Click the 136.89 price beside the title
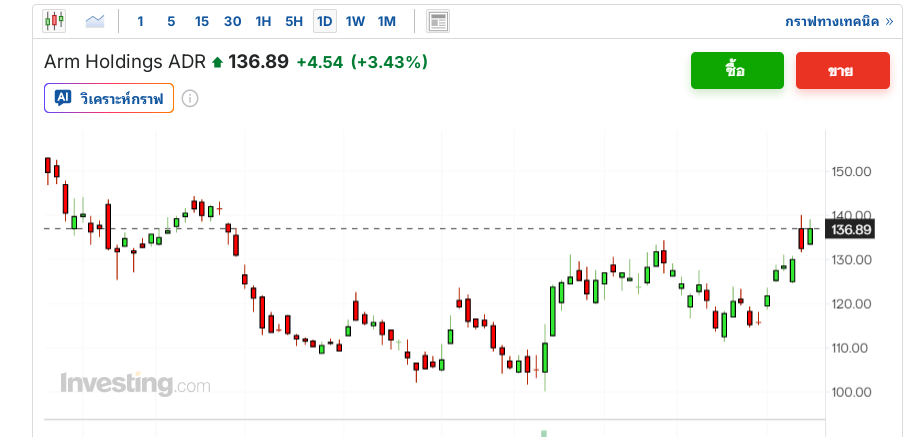 258,62
